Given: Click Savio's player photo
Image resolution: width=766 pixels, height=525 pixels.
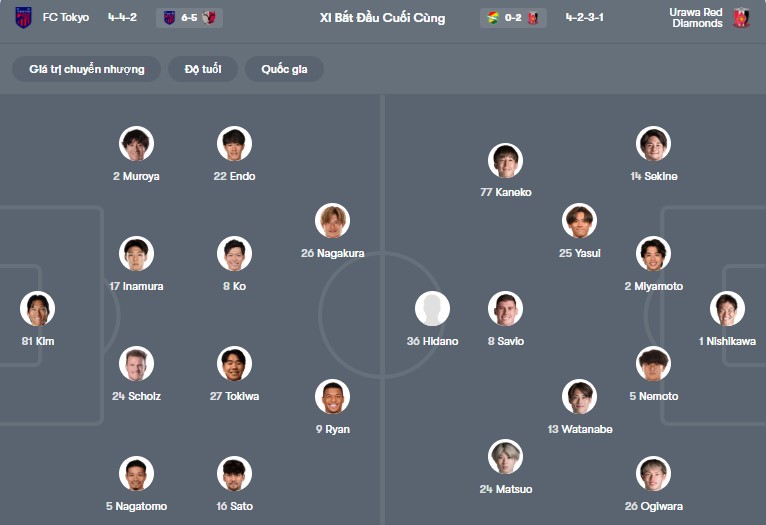Looking at the screenshot, I should click(506, 309).
